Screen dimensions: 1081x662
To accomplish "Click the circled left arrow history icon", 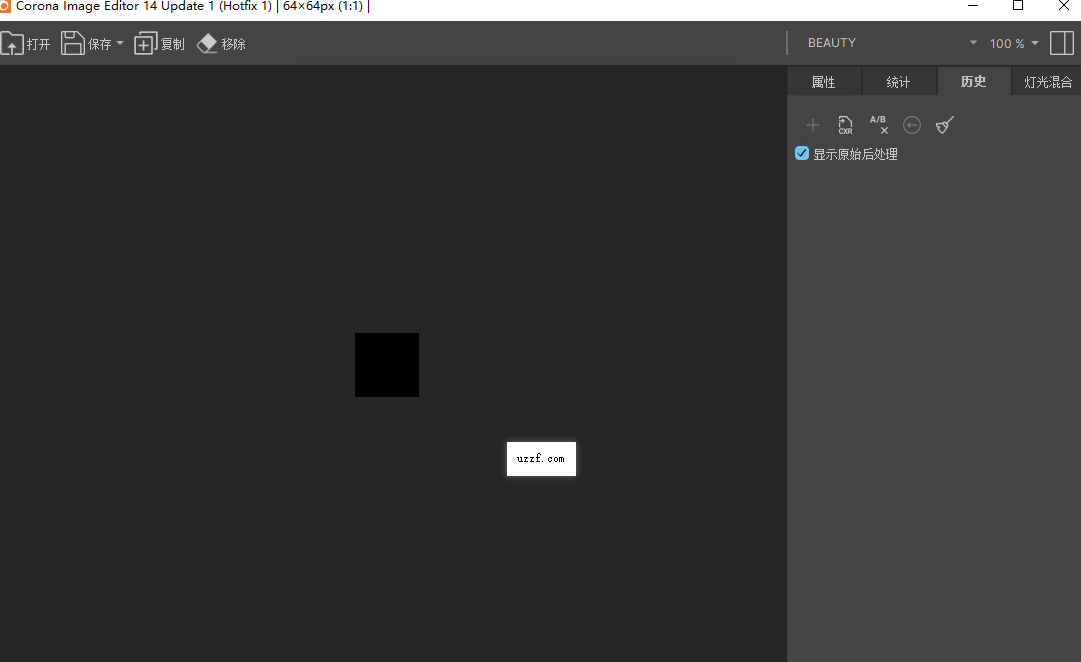I will (912, 125).
